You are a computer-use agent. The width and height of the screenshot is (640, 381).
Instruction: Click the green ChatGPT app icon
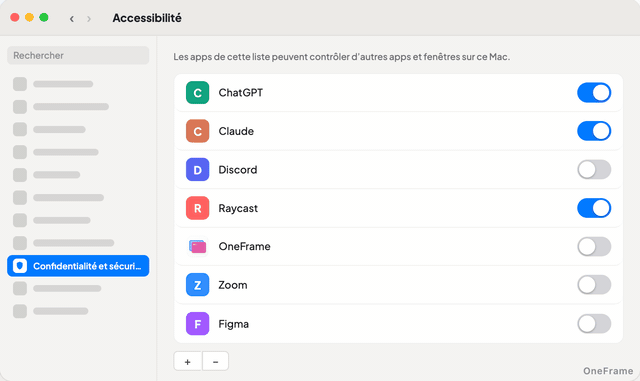coord(198,93)
